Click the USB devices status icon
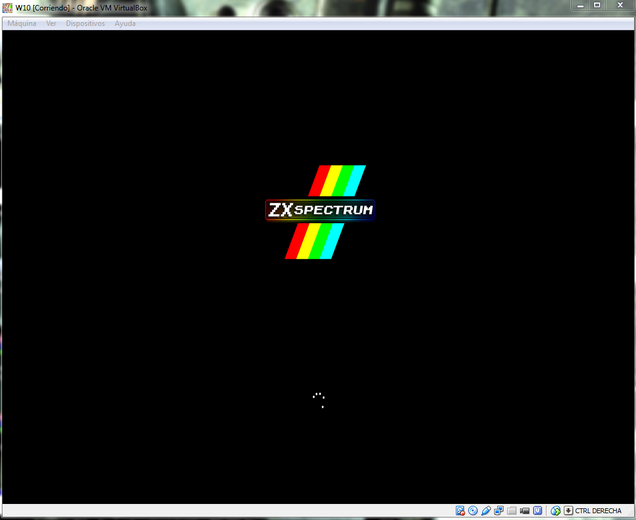The image size is (636, 520). pyautogui.click(x=486, y=511)
